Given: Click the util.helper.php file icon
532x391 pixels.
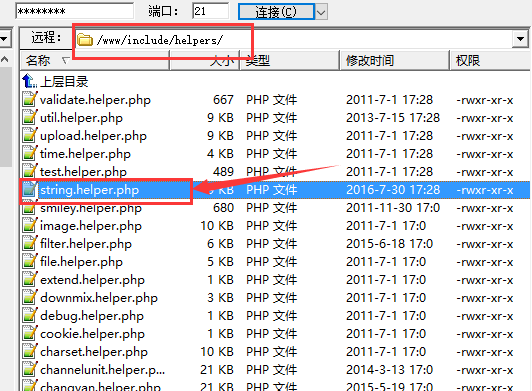Looking at the screenshot, I should point(30,117).
